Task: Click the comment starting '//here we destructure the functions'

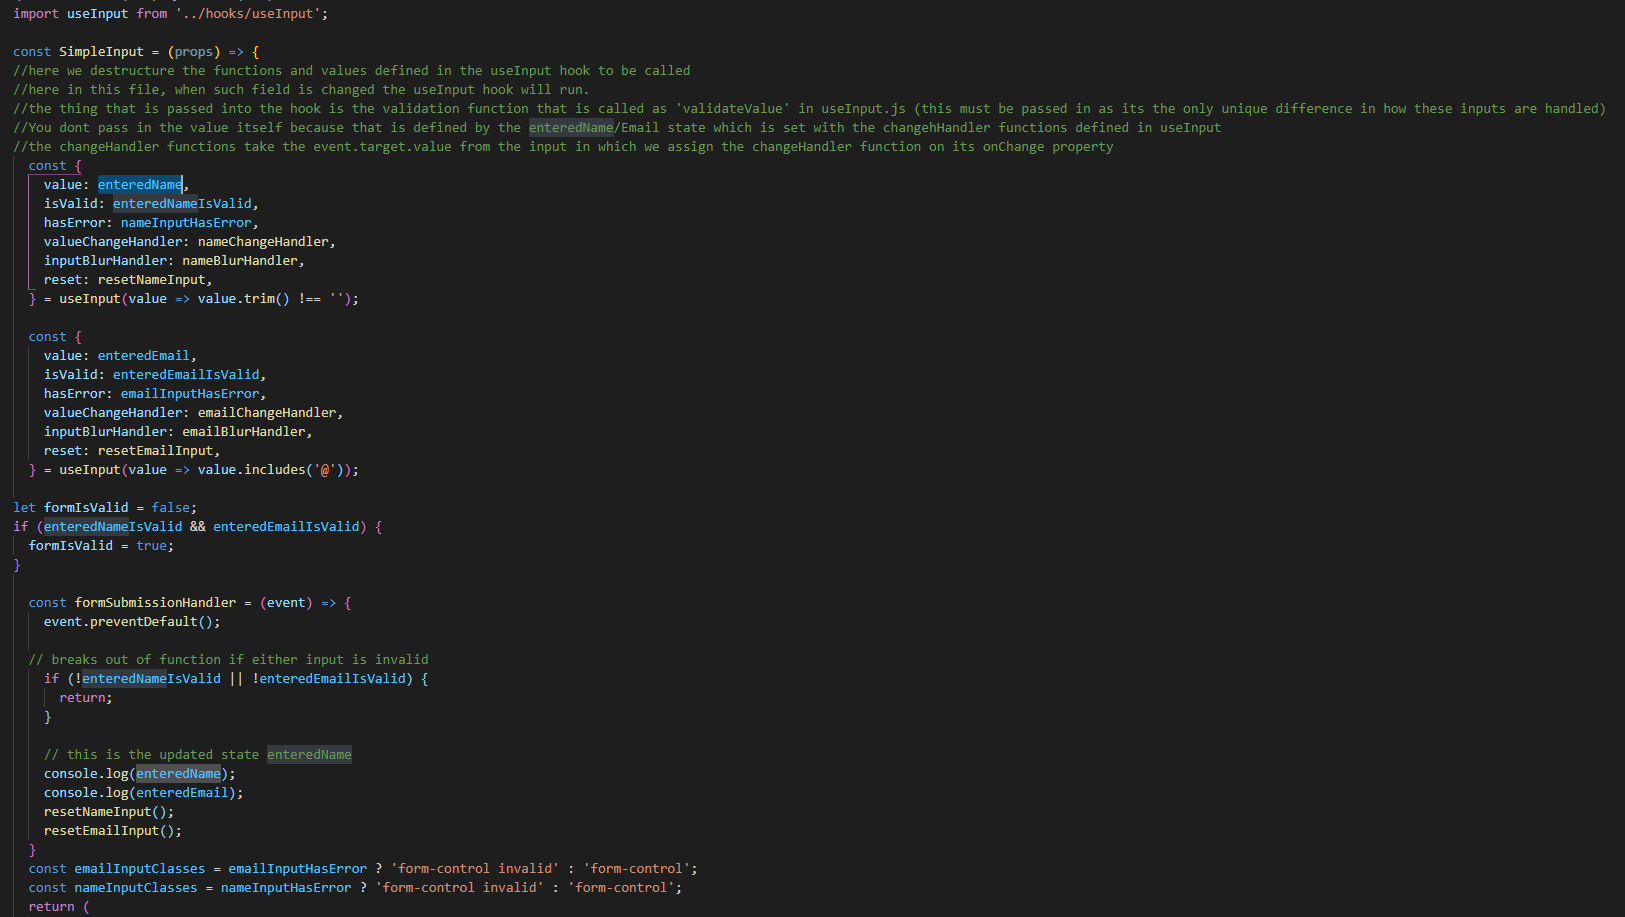Action: pos(352,71)
